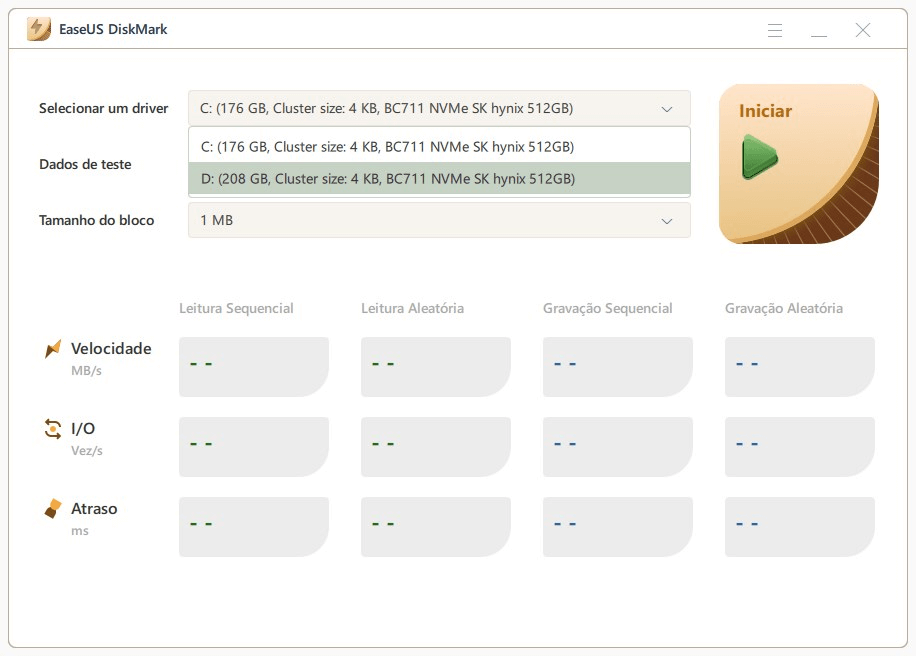
Task: Click the green play arrow icon
Action: click(x=759, y=157)
